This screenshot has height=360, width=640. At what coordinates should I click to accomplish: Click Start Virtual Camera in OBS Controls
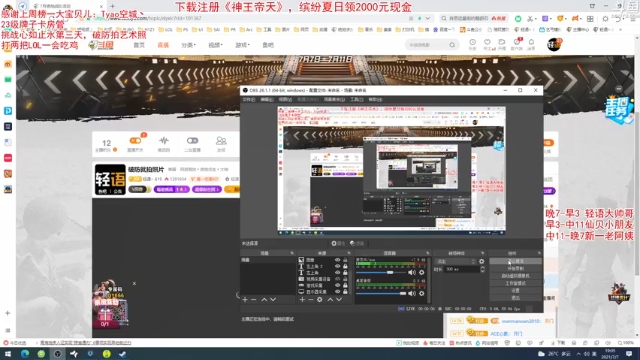(x=516, y=276)
